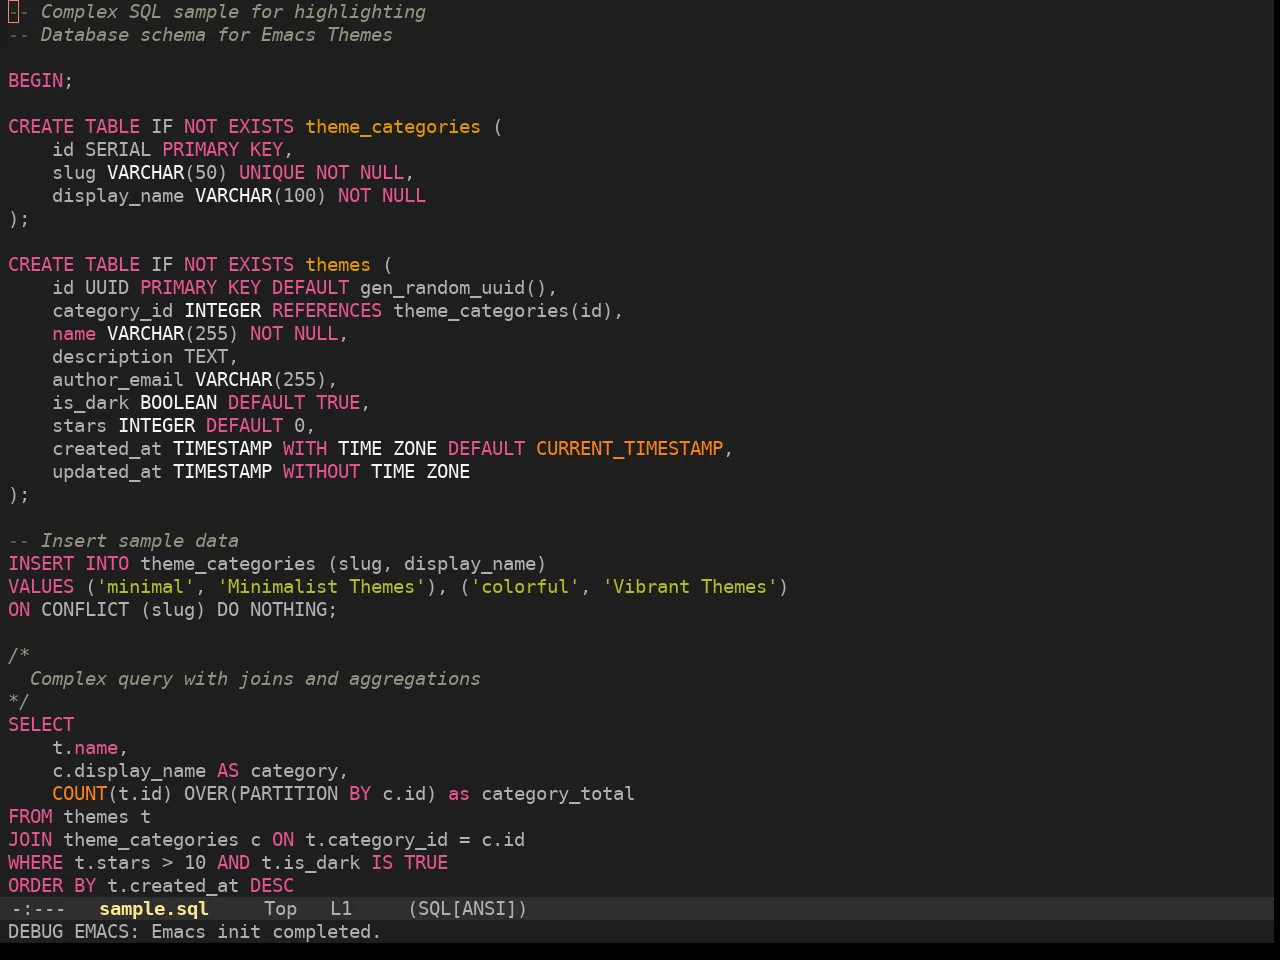
Task: Click the INSERT INTO keywords
Action: coord(69,564)
